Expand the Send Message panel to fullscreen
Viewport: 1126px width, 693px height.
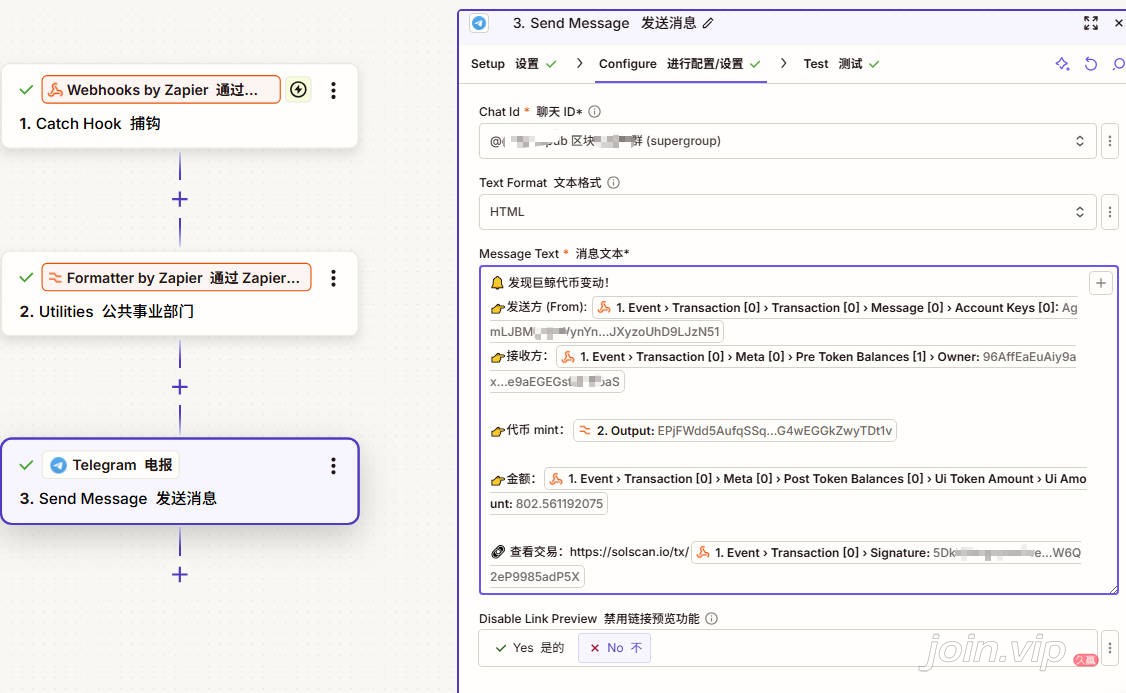(x=1091, y=23)
